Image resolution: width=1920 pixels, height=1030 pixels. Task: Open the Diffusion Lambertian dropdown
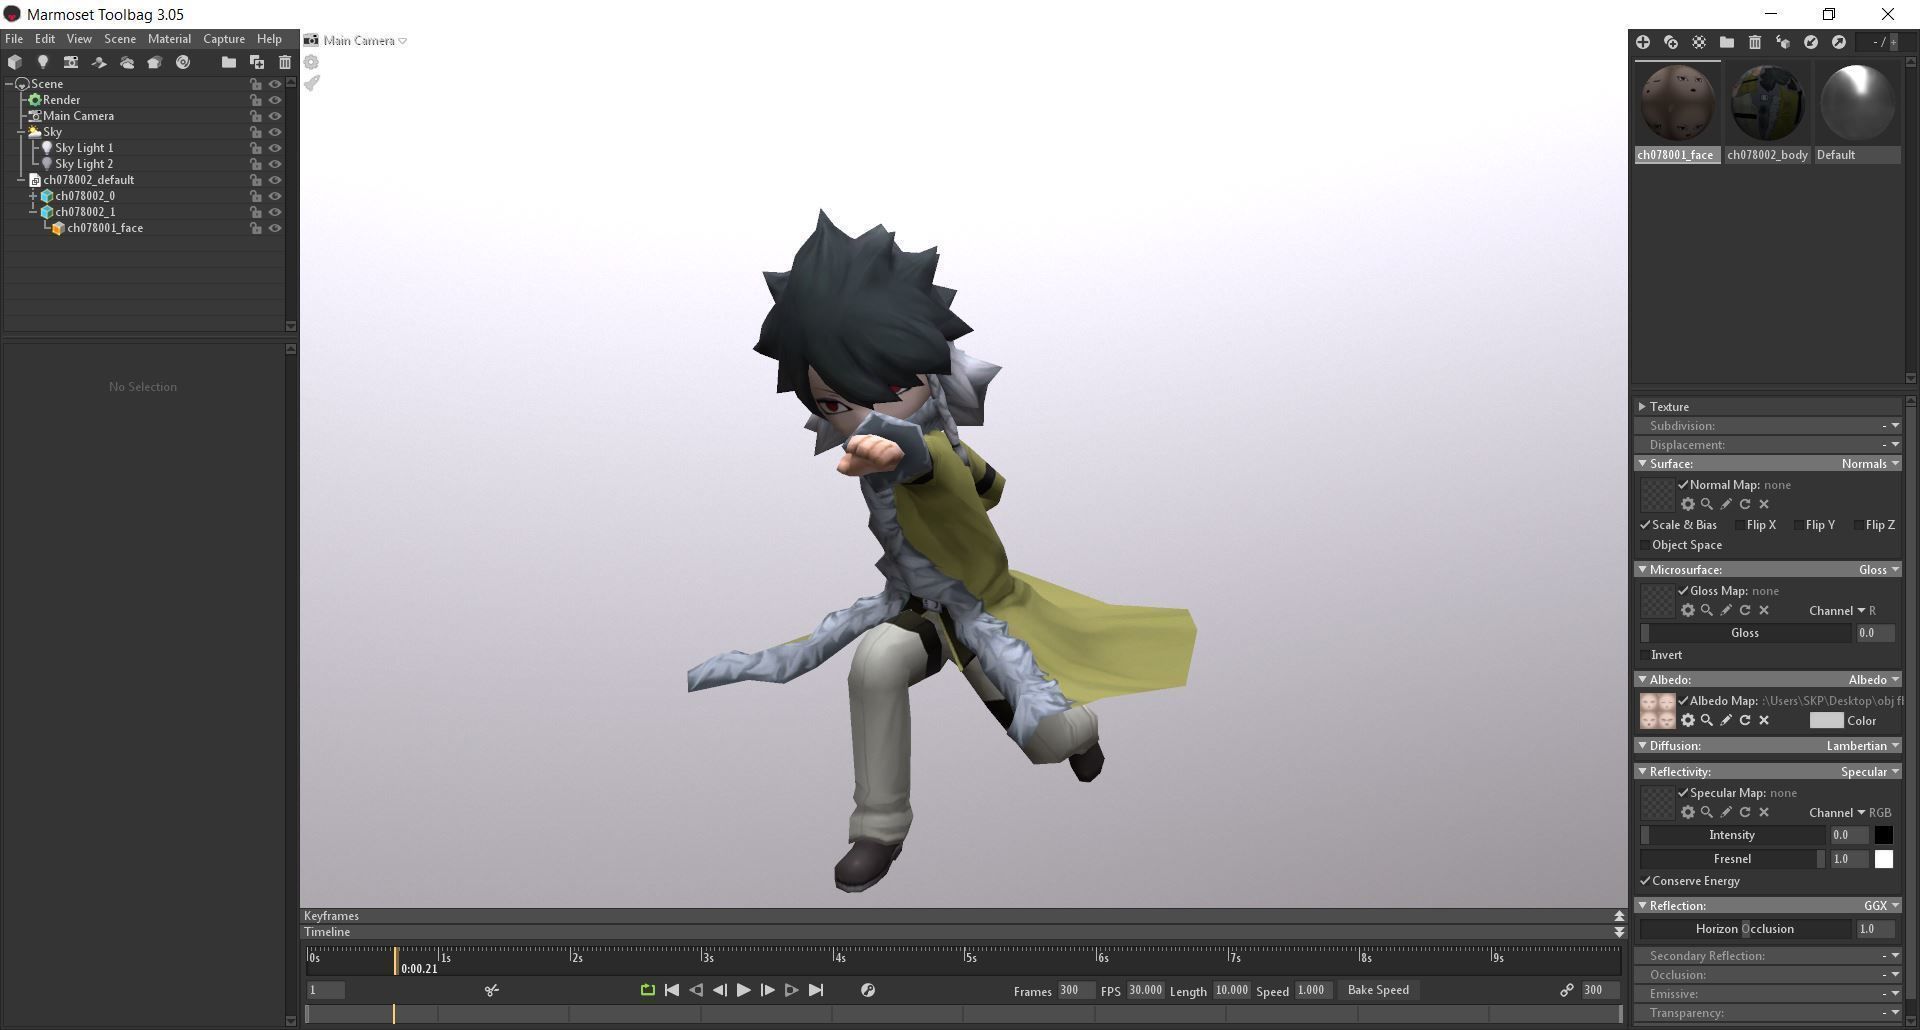(x=1863, y=746)
